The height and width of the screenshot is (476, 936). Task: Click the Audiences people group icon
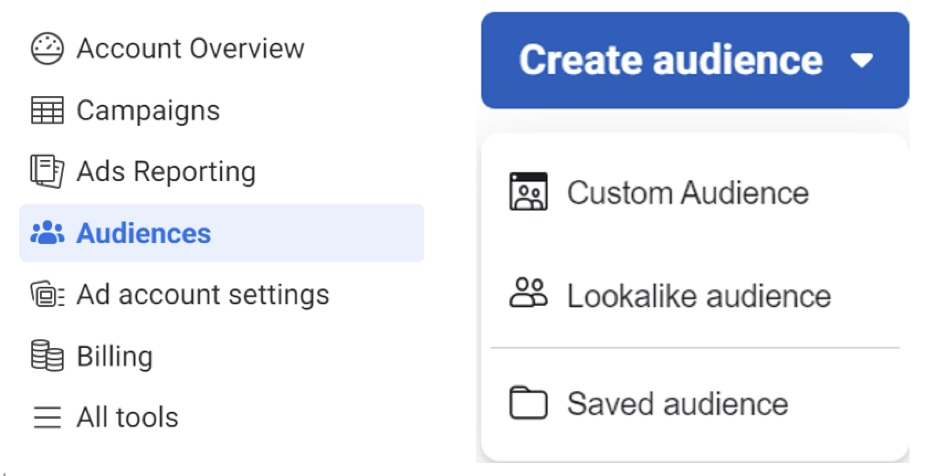(47, 233)
